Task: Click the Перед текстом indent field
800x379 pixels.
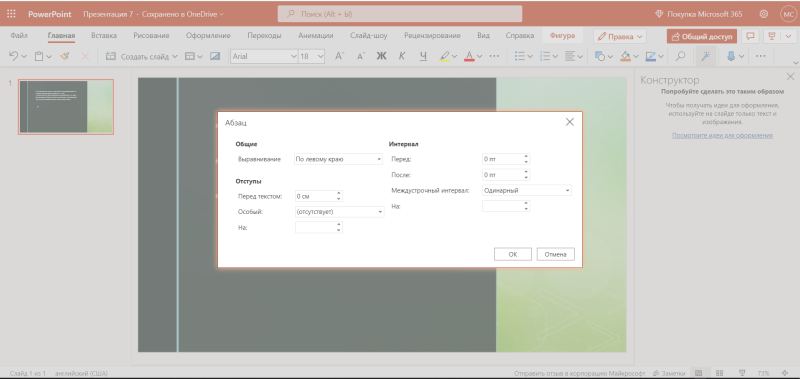Action: 318,196
